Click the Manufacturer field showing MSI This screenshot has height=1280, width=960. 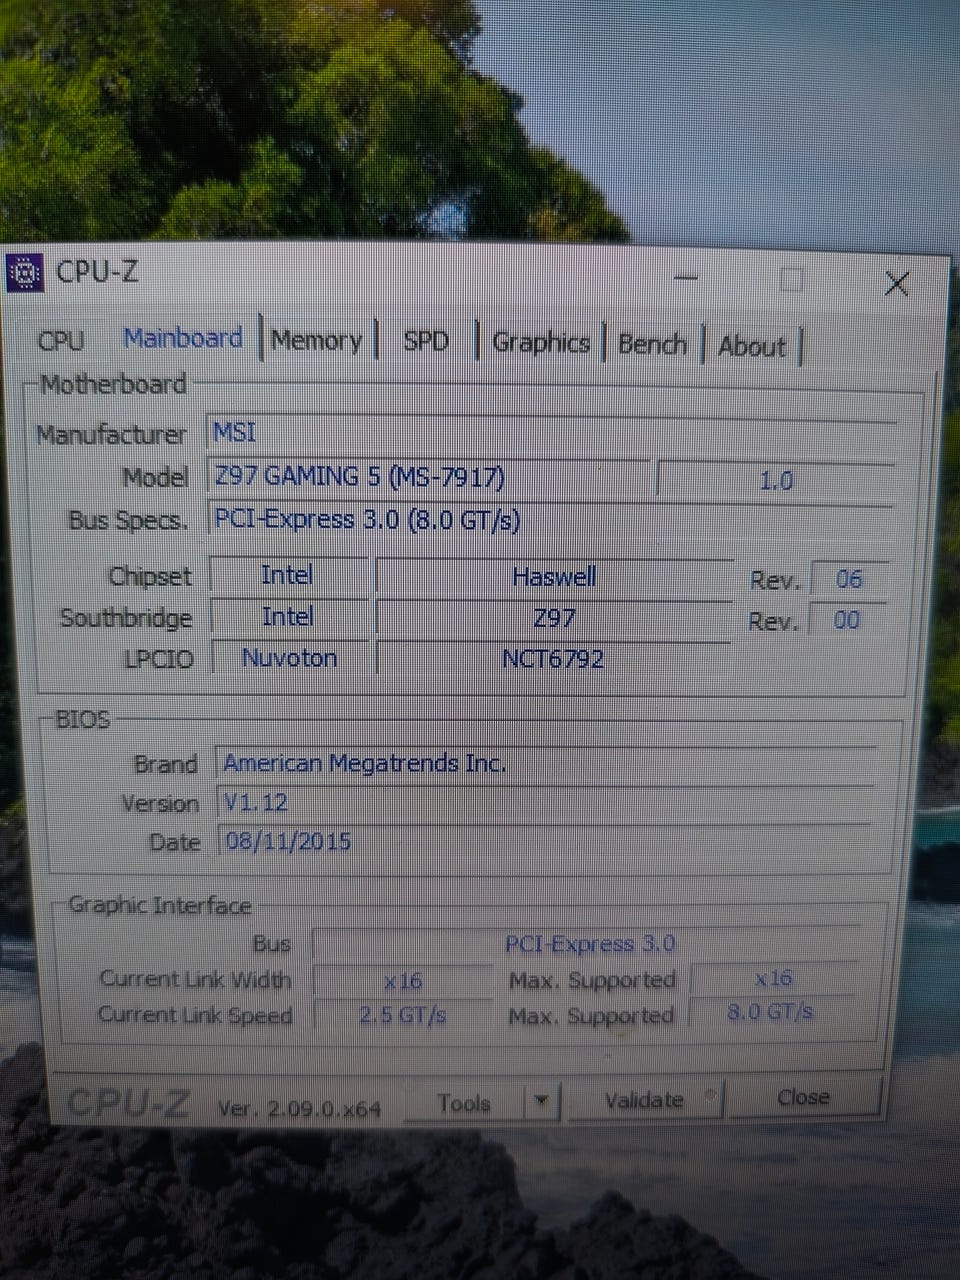(x=552, y=433)
